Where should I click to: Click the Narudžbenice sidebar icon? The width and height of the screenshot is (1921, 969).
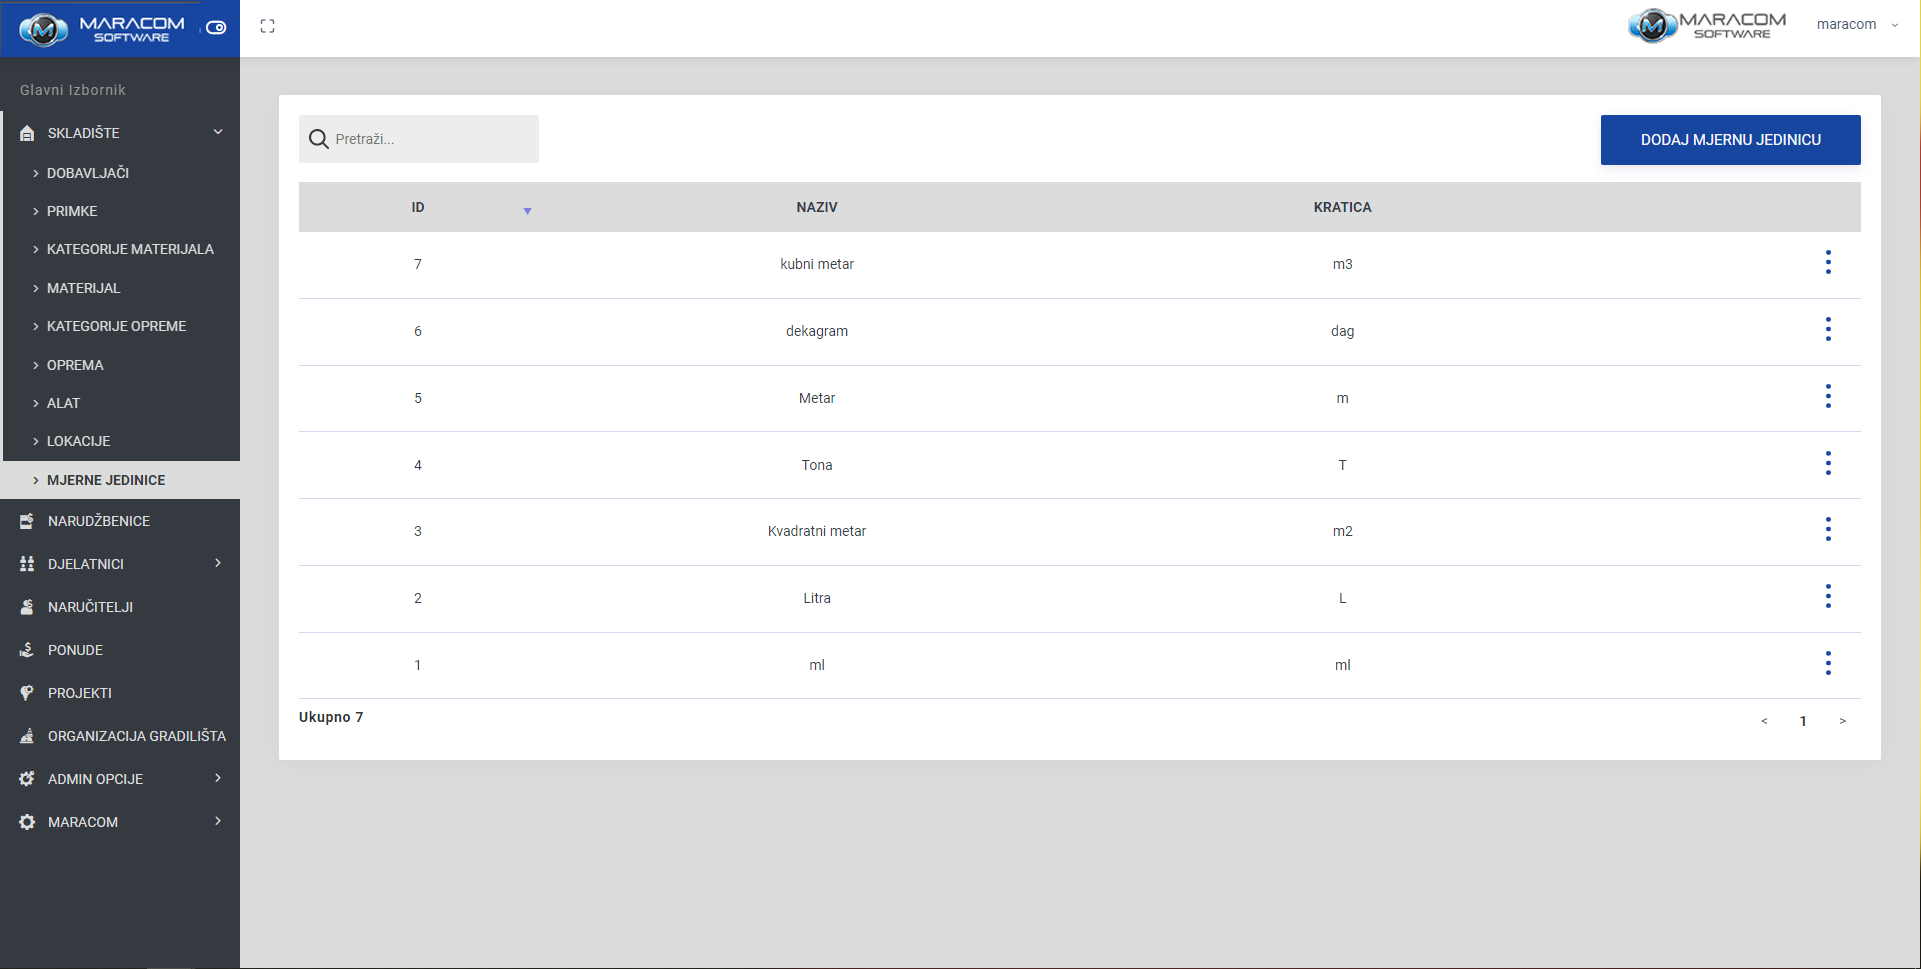pyautogui.click(x=27, y=521)
